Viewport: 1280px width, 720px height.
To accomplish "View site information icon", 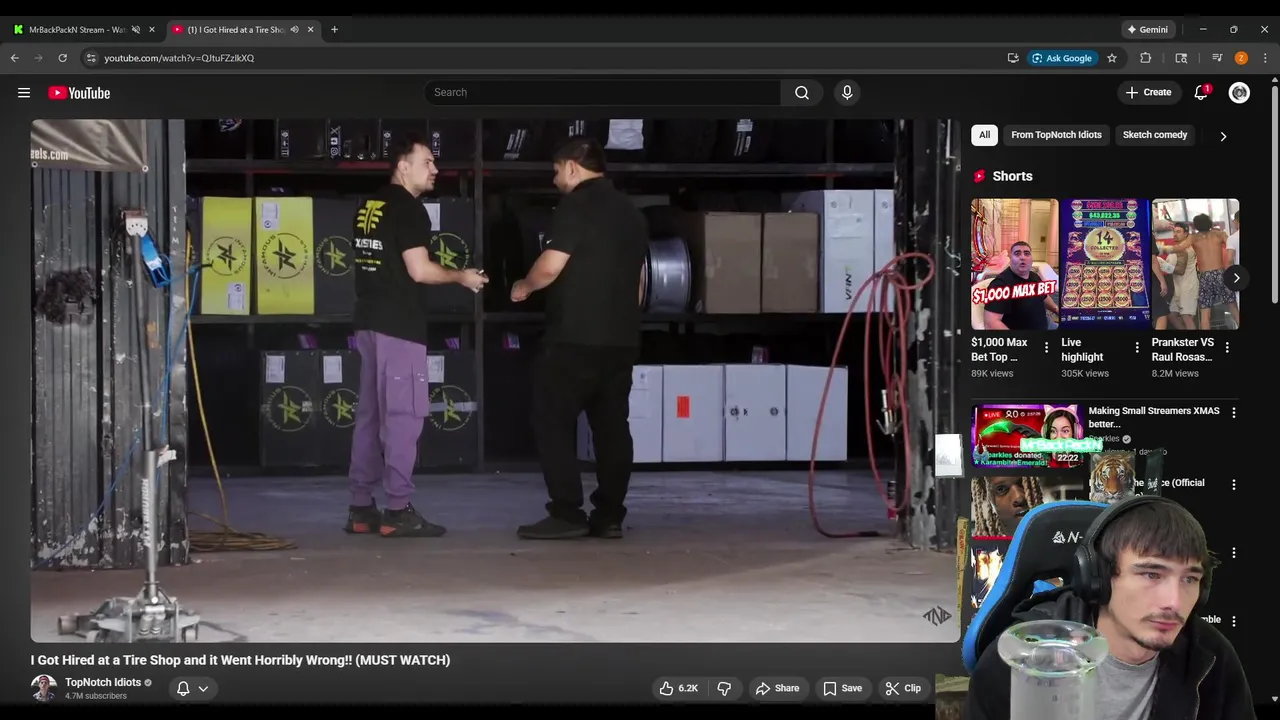I will tap(91, 58).
